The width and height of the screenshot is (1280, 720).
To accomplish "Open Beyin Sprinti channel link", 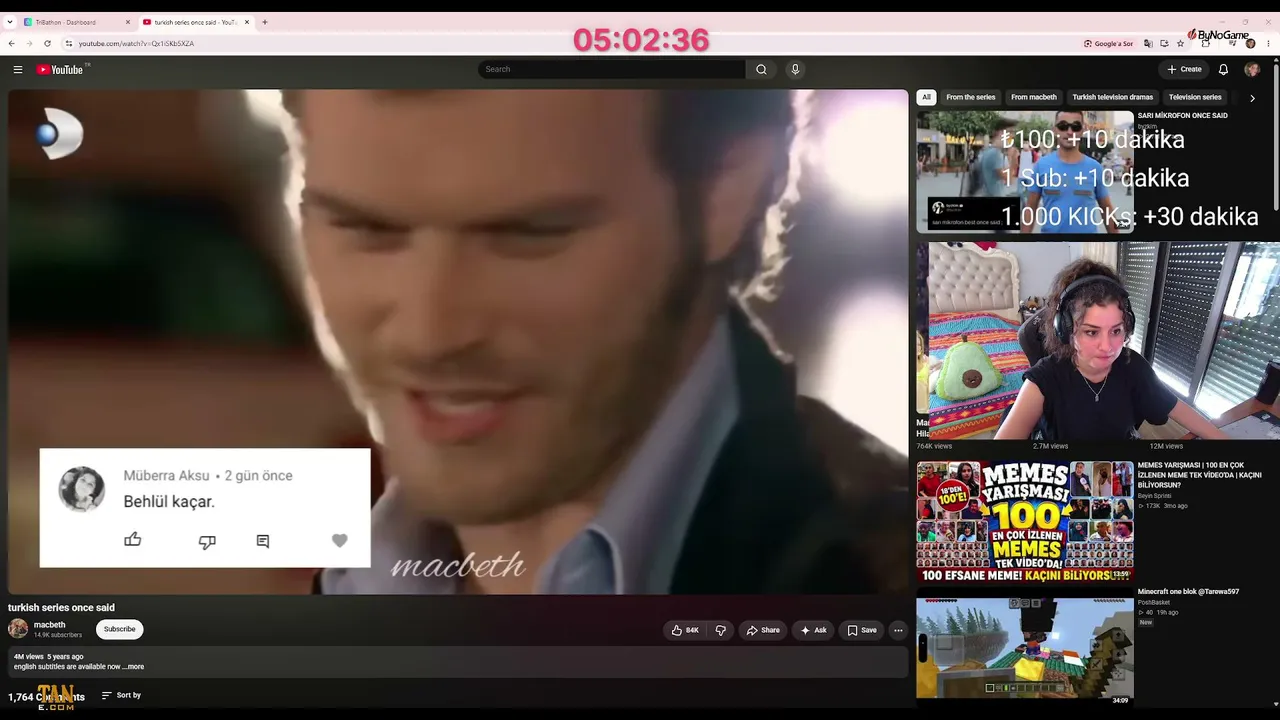I will point(1154,496).
